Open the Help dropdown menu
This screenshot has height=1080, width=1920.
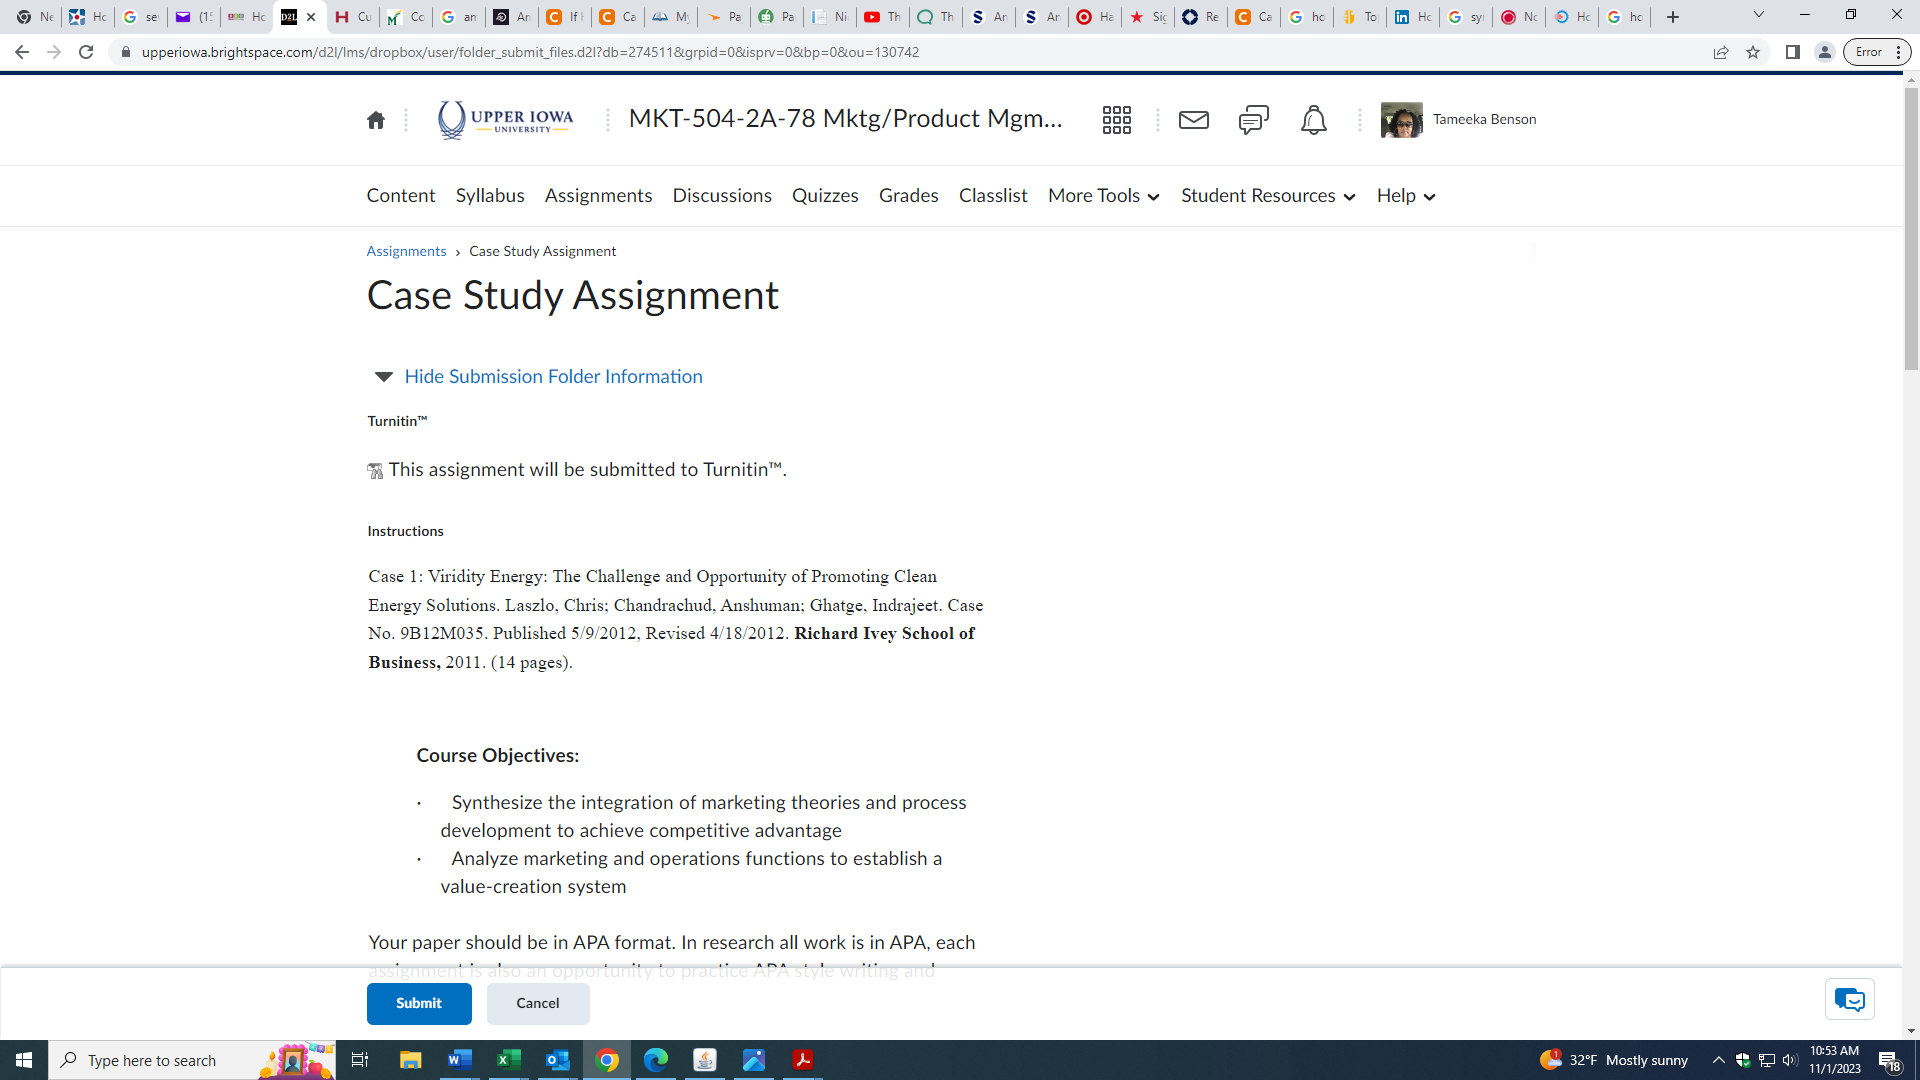point(1405,196)
